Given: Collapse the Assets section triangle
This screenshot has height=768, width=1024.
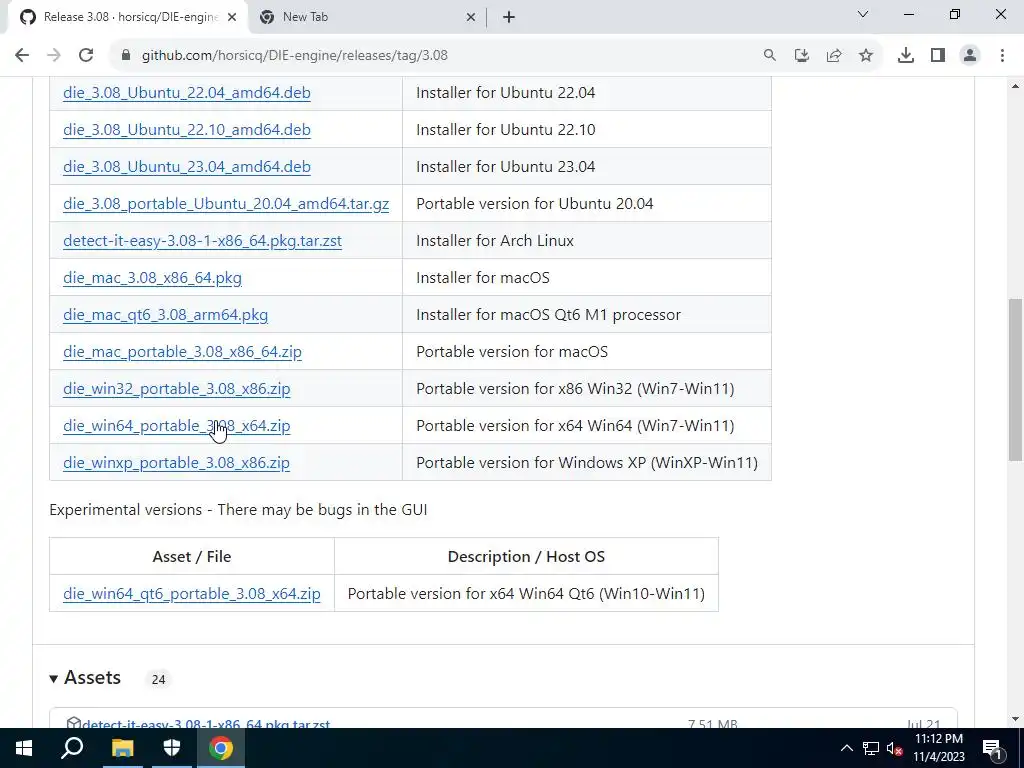Looking at the screenshot, I should click(x=54, y=679).
